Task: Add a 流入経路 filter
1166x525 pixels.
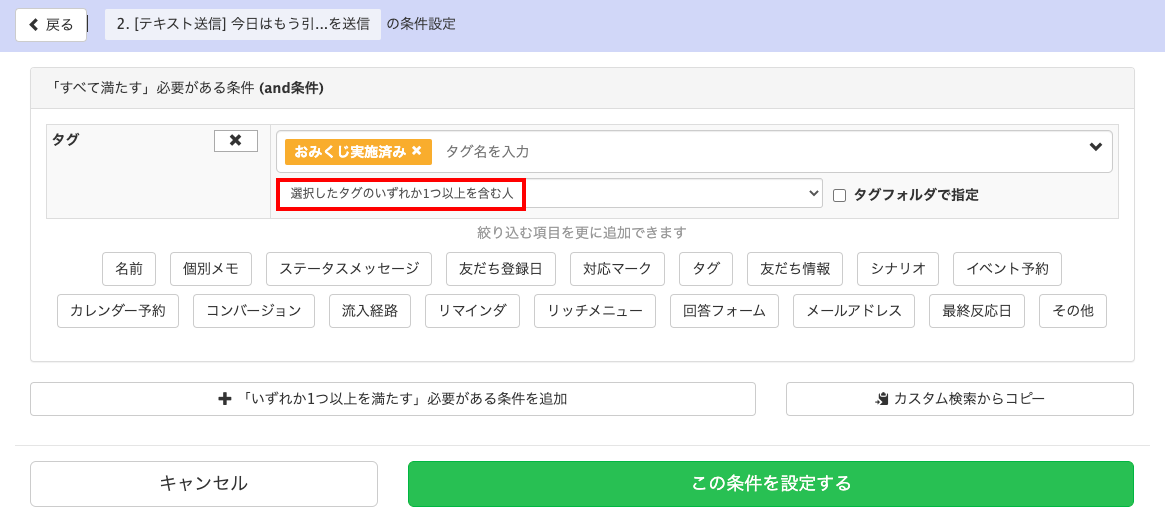Action: point(370,311)
